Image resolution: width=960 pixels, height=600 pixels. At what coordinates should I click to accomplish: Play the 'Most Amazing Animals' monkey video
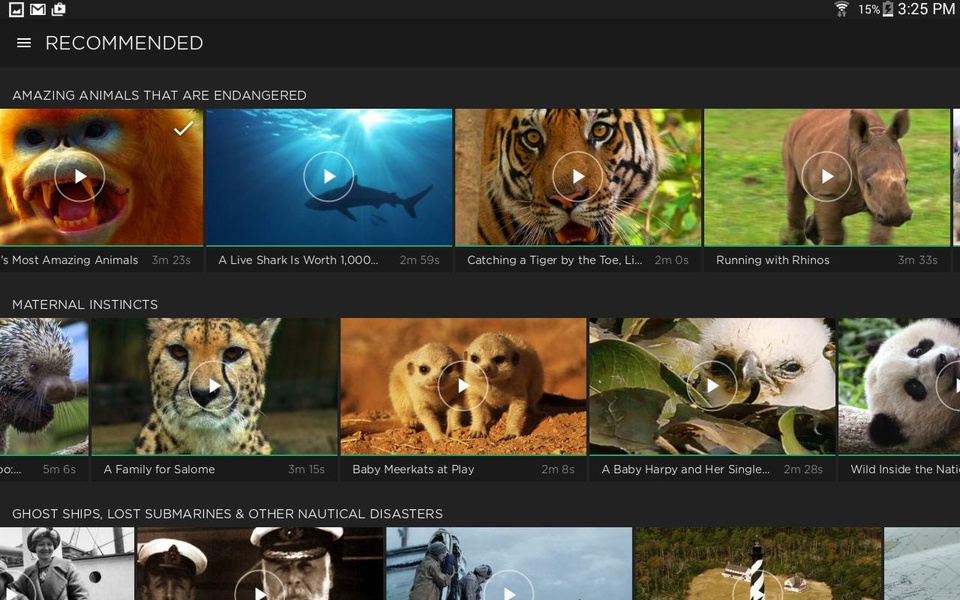(80, 176)
